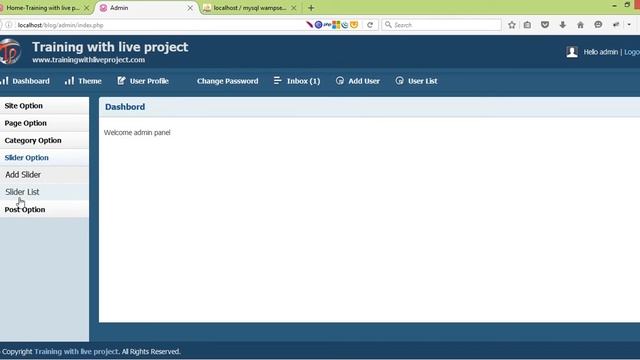Switch to localhost / mysql wampserver tab

[250, 8]
